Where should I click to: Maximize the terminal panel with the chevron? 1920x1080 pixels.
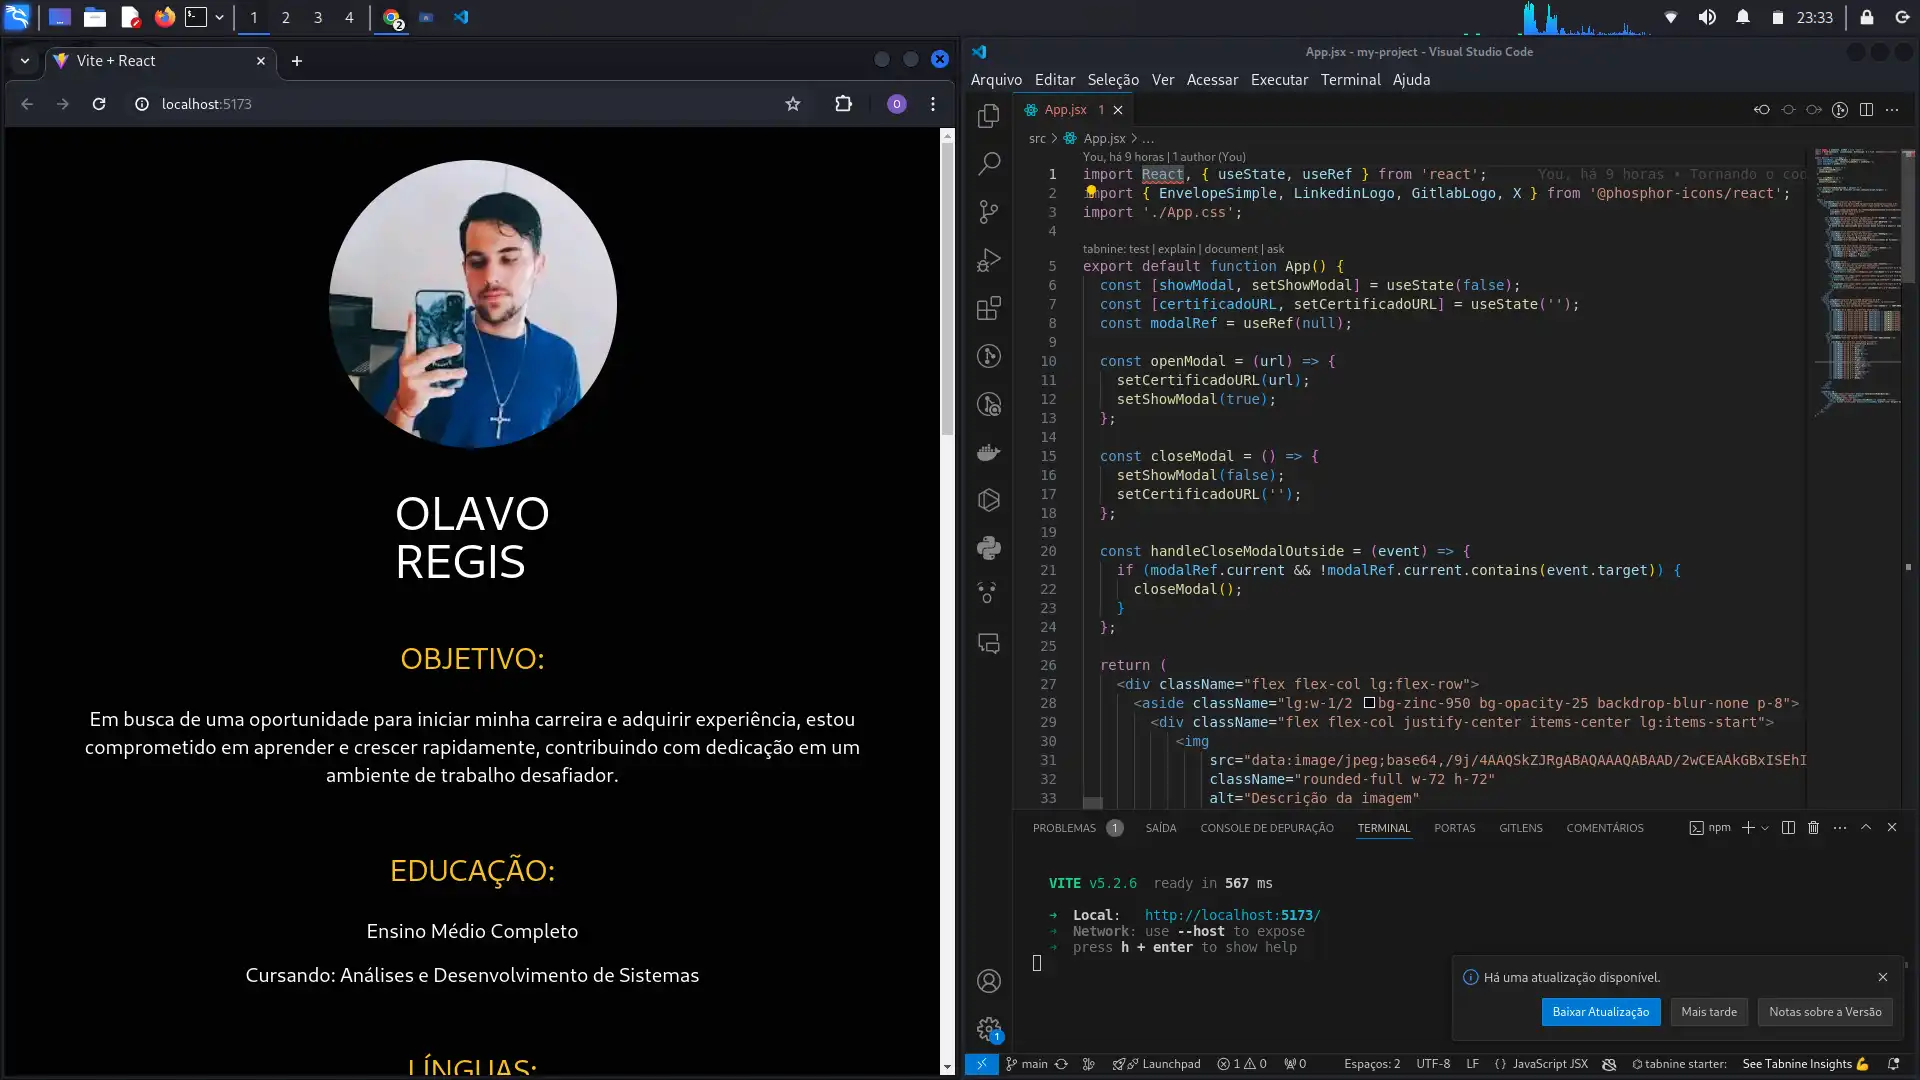[1866, 827]
